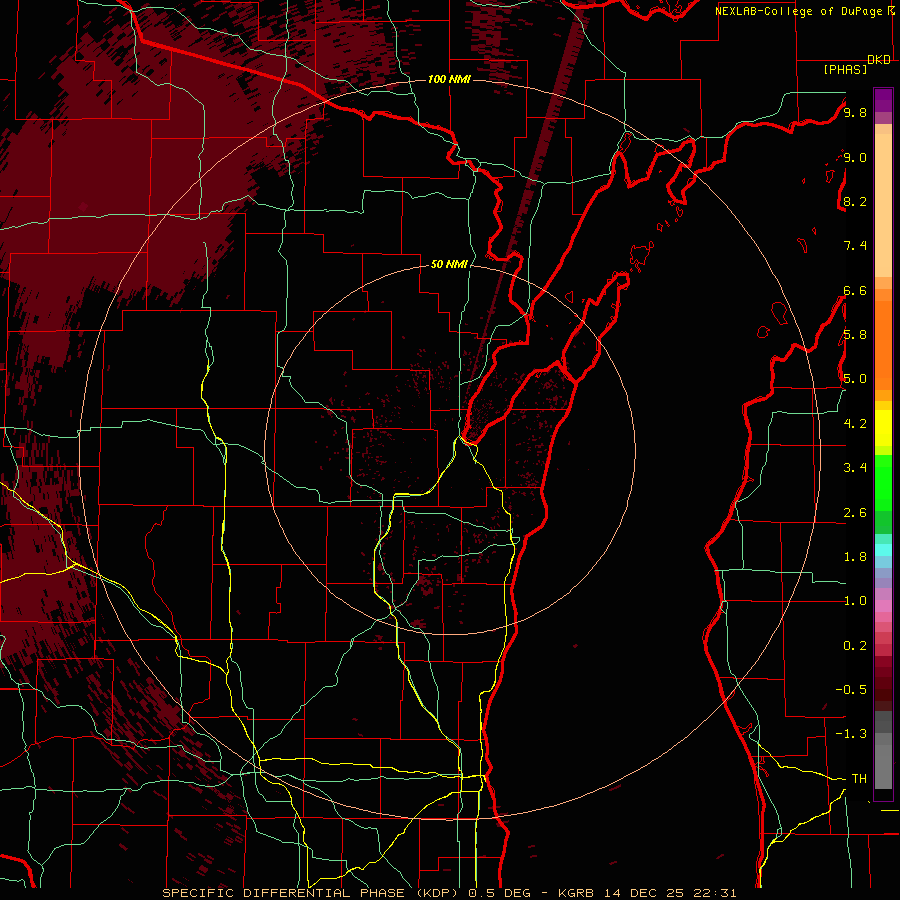This screenshot has height=900, width=900.
Task: Click the 2.6 scale label
Action: click(x=855, y=513)
